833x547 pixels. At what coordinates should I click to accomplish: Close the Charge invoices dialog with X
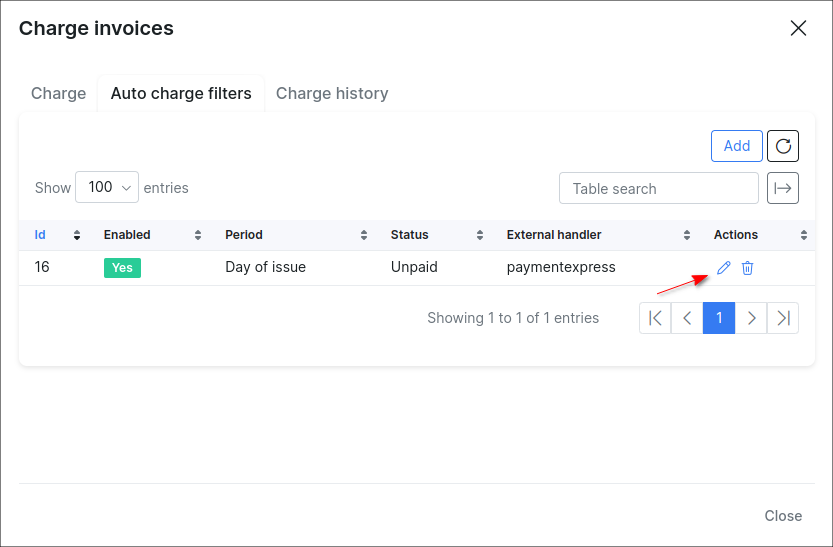tap(798, 28)
